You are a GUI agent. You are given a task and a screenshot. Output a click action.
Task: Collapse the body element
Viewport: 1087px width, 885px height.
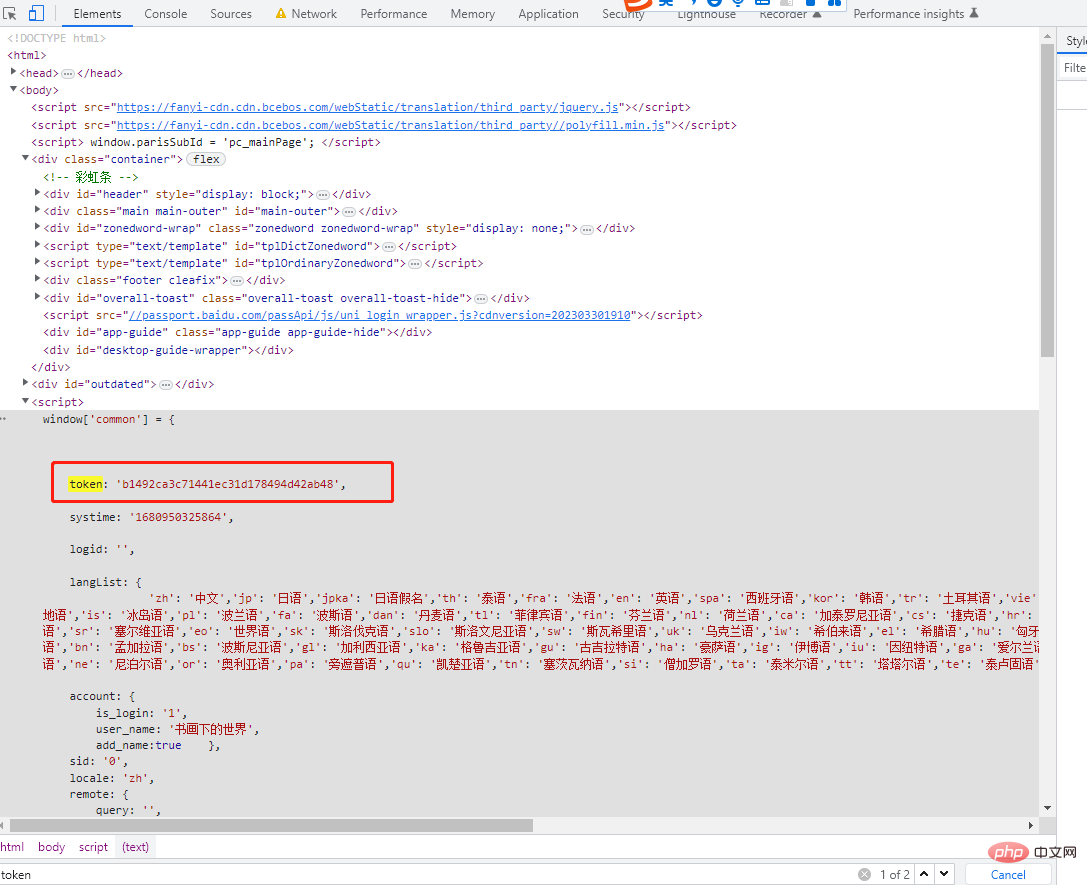13,89
